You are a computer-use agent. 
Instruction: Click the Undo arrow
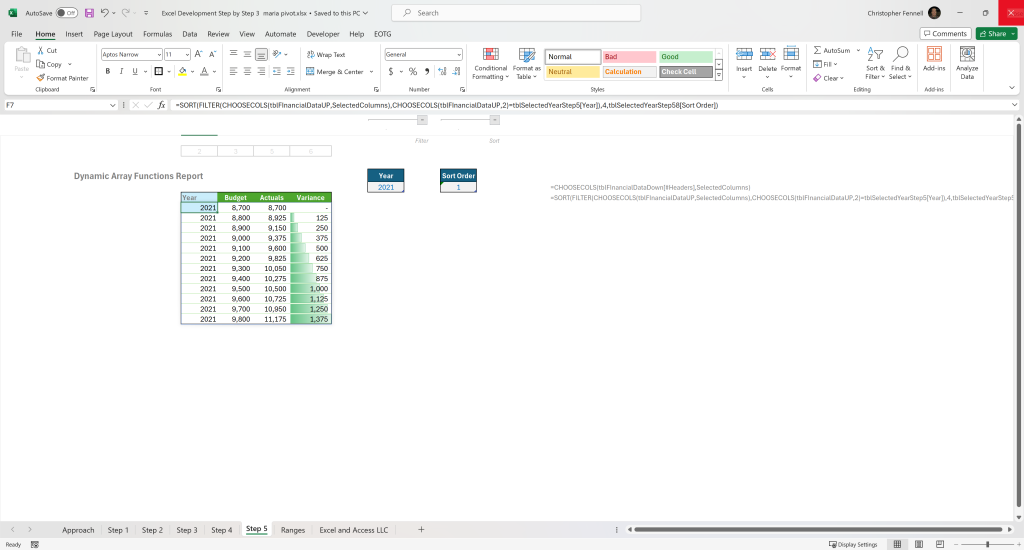[104, 13]
